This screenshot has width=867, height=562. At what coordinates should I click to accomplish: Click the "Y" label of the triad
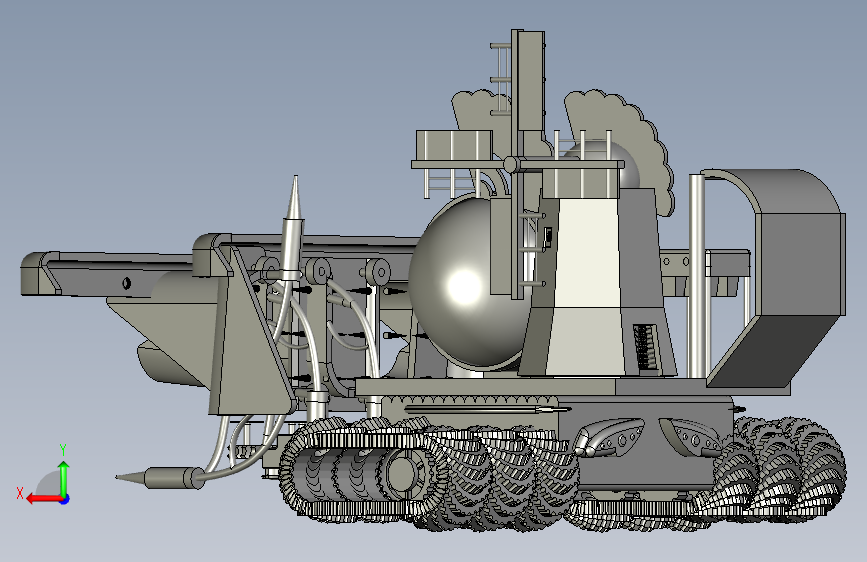coord(63,450)
